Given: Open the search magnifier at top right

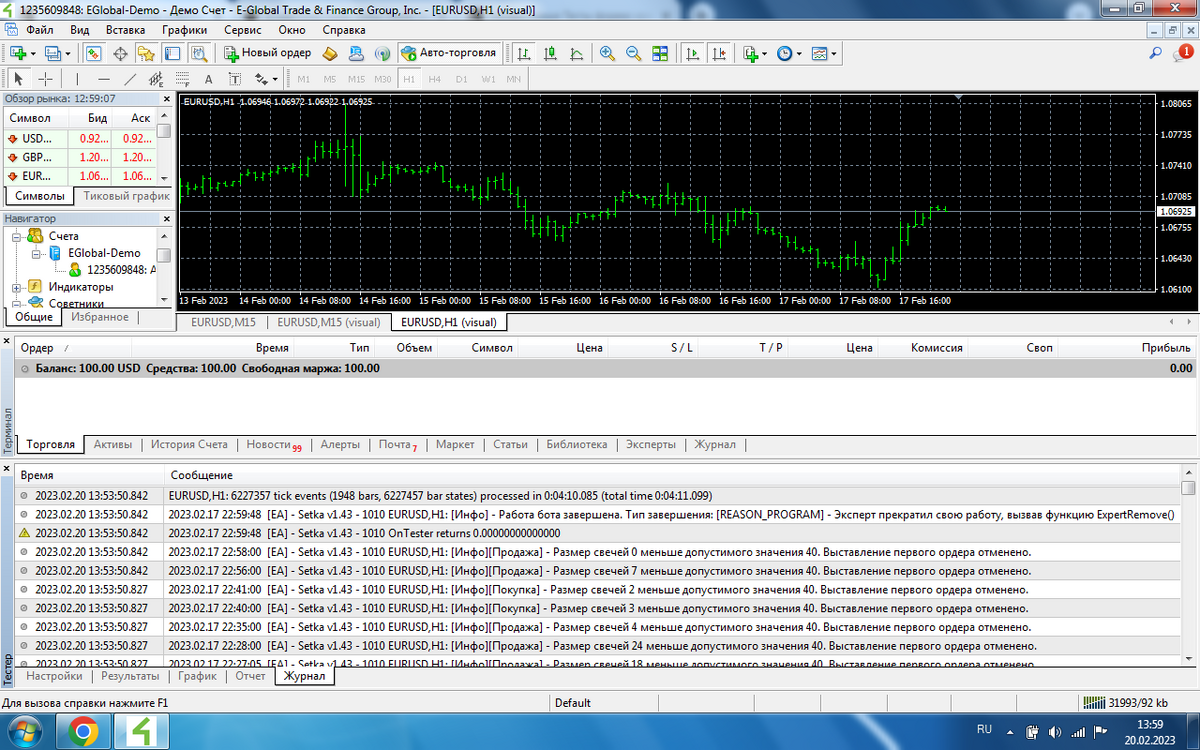Looking at the screenshot, I should [x=1155, y=53].
